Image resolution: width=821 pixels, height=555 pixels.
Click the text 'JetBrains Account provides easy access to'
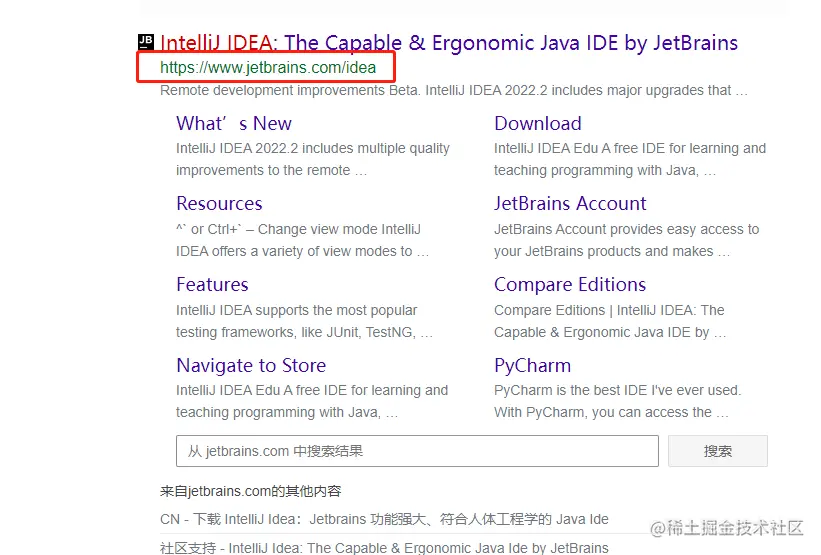tap(626, 229)
